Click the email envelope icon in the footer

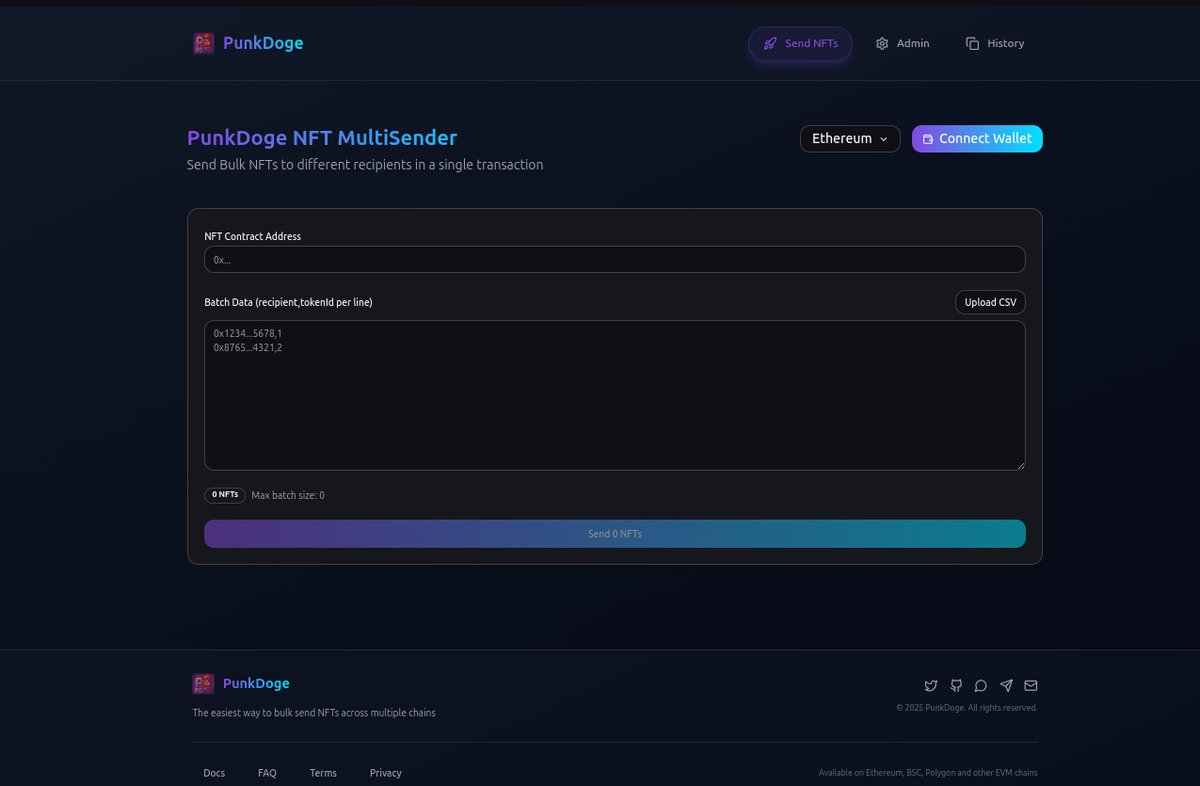(x=1031, y=686)
